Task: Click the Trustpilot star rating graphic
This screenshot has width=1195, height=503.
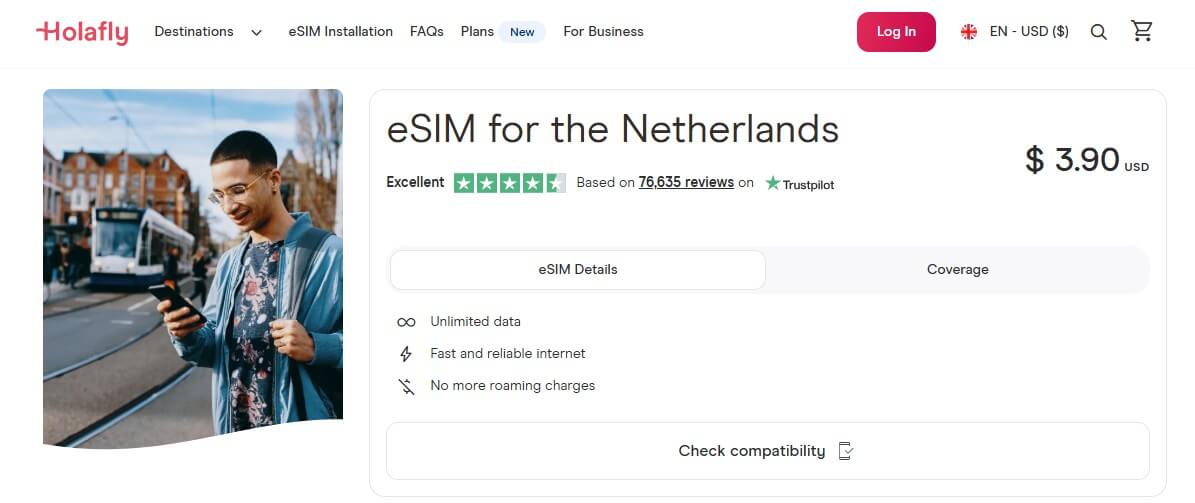Action: [x=509, y=183]
